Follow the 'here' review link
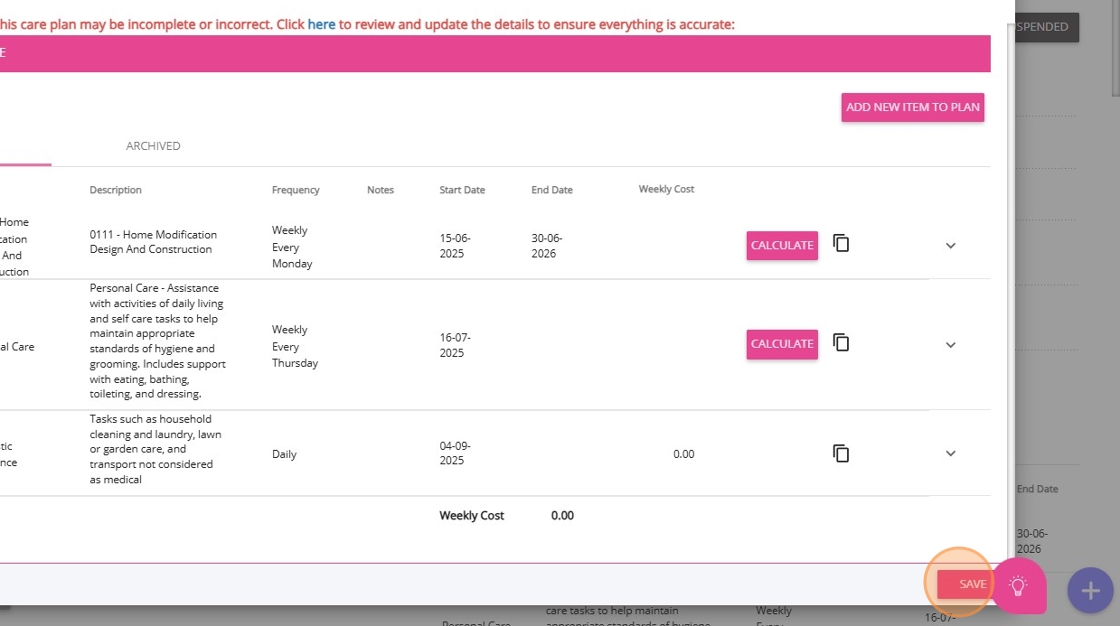Screen dimensions: 1120x626 pyautogui.click(x=321, y=24)
